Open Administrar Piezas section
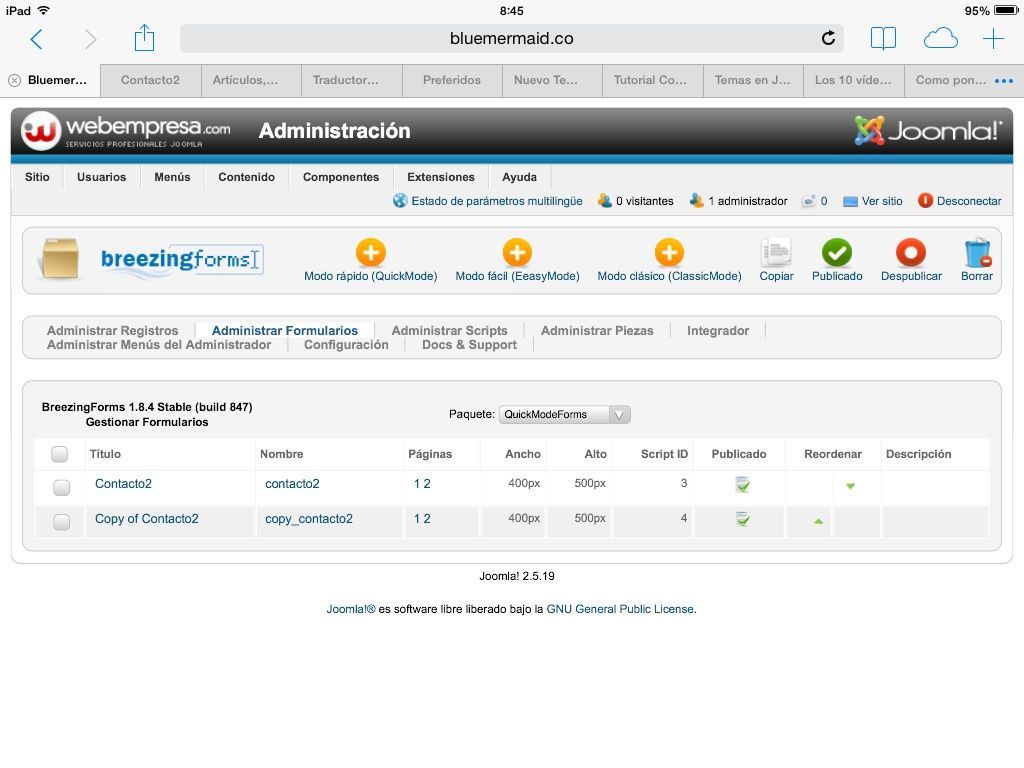 click(x=597, y=330)
